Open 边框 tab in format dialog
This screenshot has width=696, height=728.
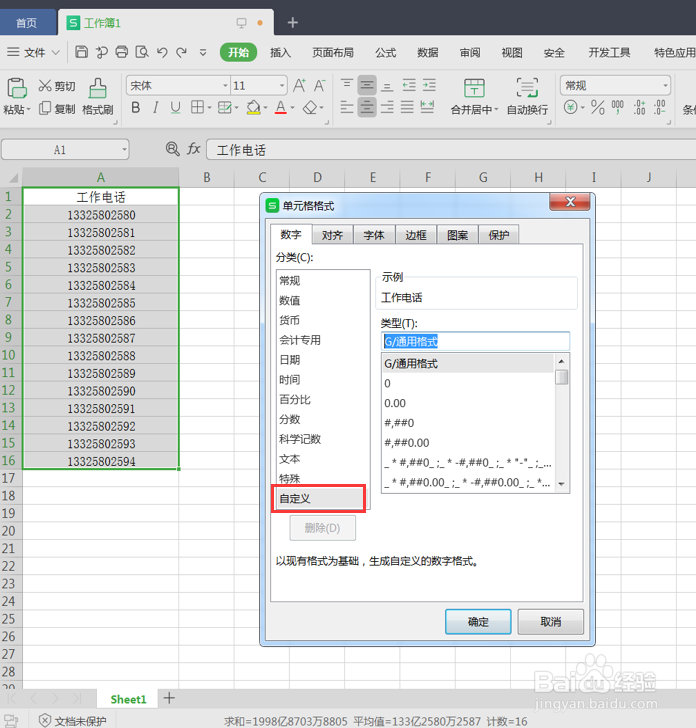[x=416, y=235]
